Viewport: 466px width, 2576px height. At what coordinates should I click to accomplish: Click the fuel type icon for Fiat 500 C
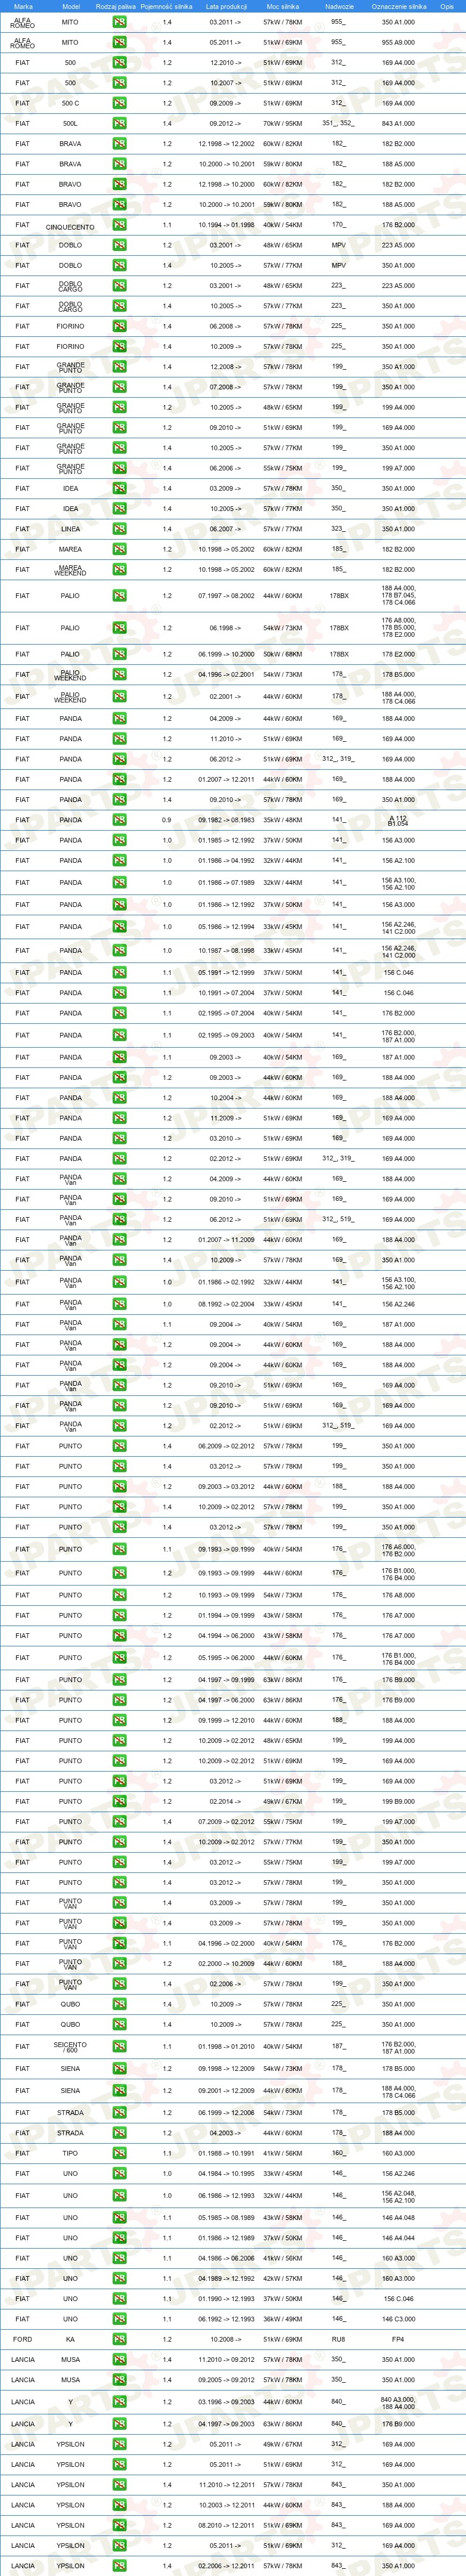coord(119,103)
